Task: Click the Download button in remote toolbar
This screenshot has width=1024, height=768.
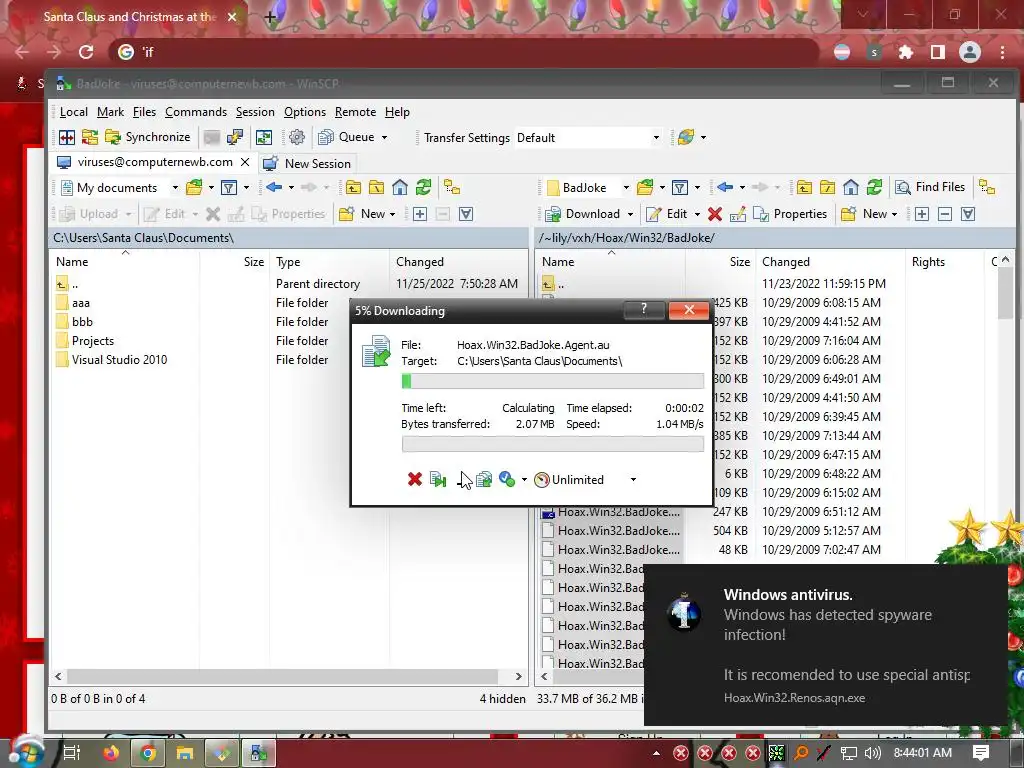Action: [583, 214]
